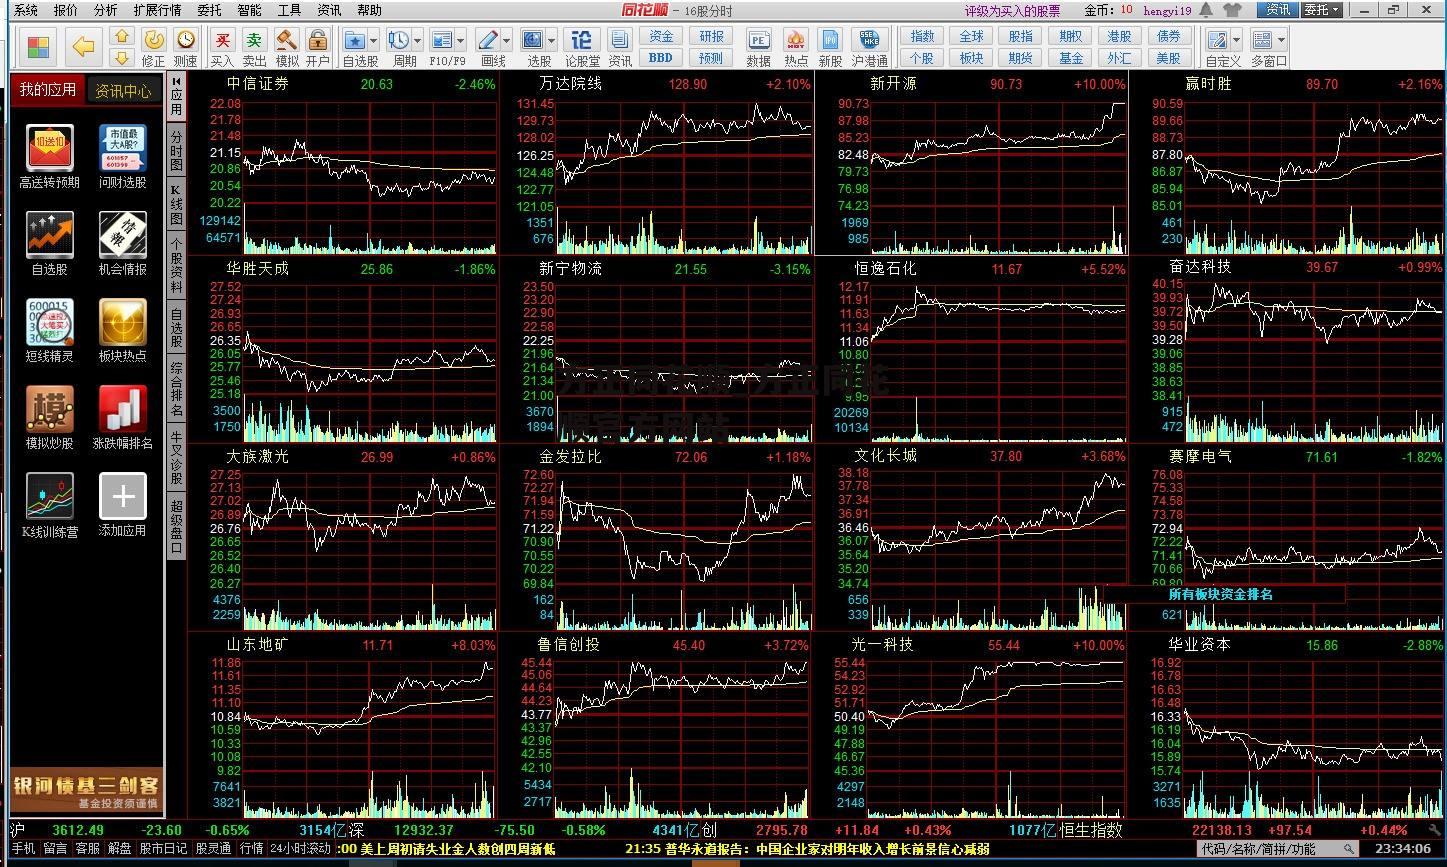Expand the 自选股 dropdown arrow
This screenshot has width=1447, height=867.
pos(373,41)
